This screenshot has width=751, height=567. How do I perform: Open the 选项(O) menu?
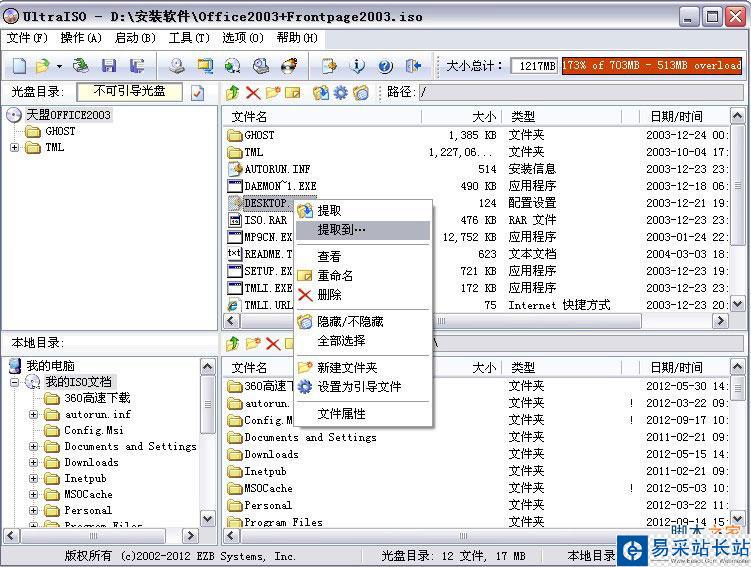[243, 38]
